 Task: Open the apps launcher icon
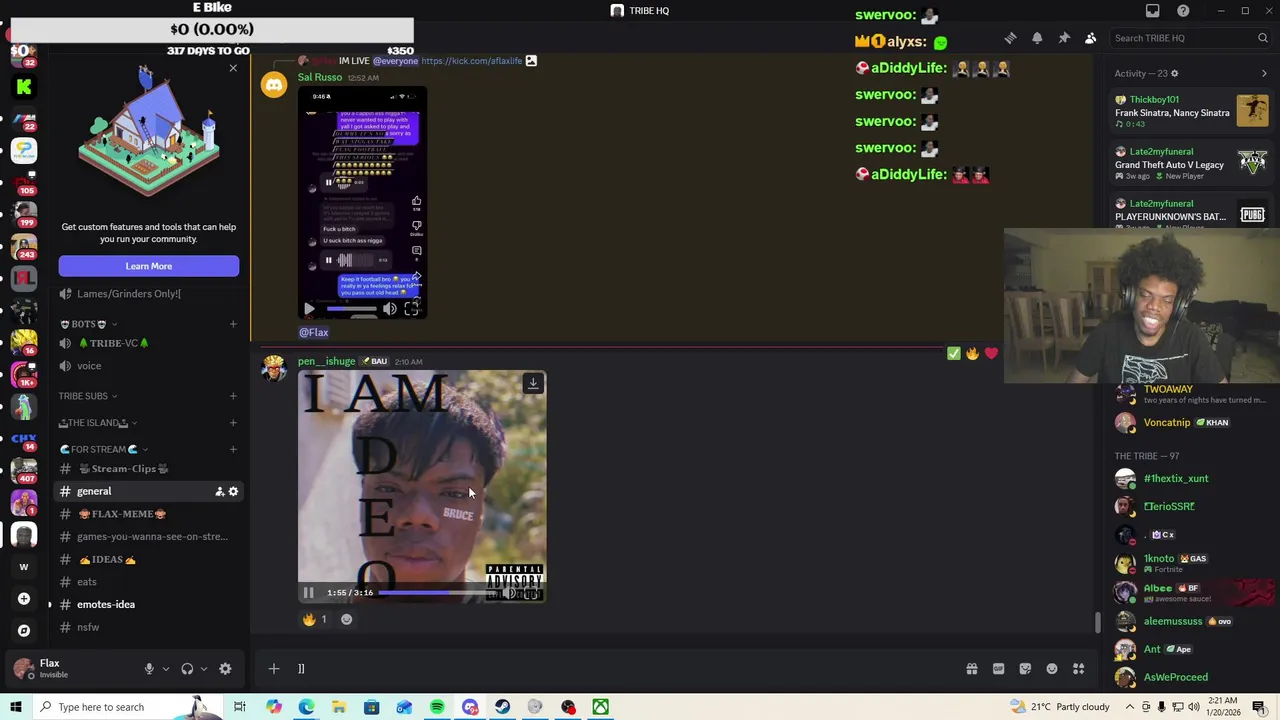[1079, 669]
